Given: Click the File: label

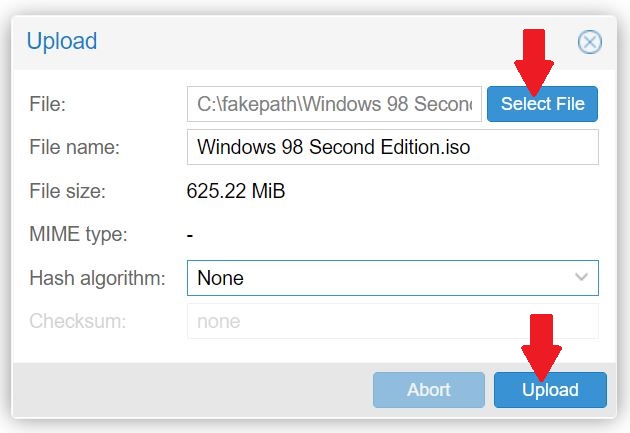Looking at the screenshot, I should coord(47,104).
